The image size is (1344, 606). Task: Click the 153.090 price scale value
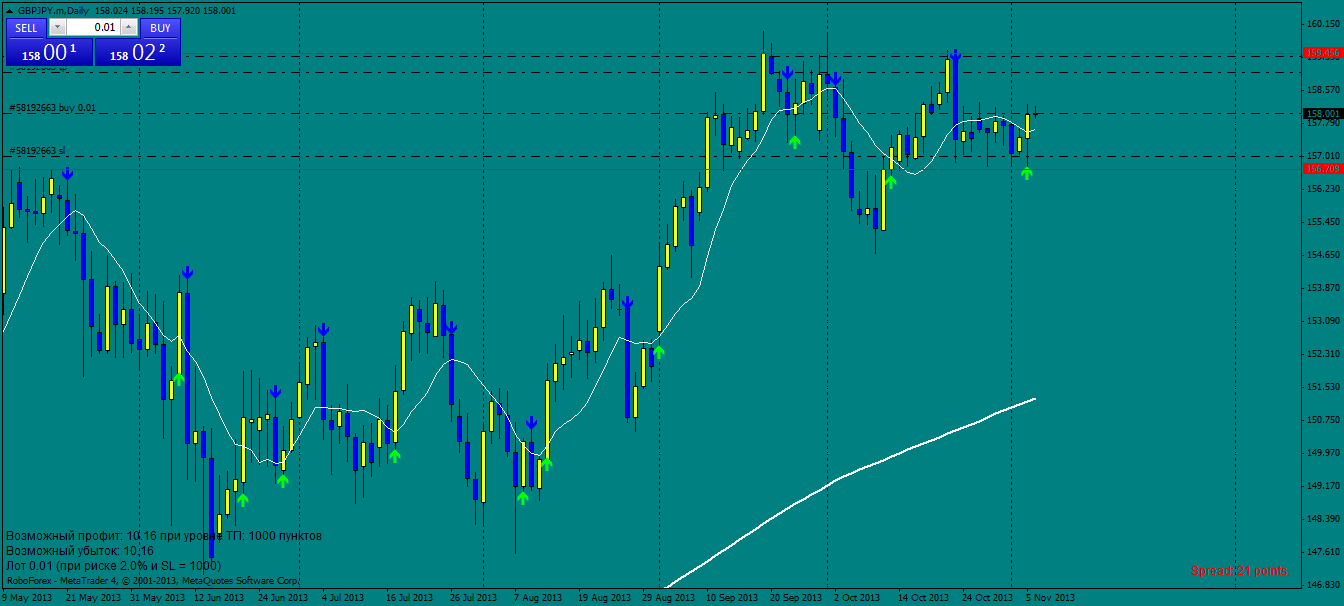click(x=1322, y=321)
